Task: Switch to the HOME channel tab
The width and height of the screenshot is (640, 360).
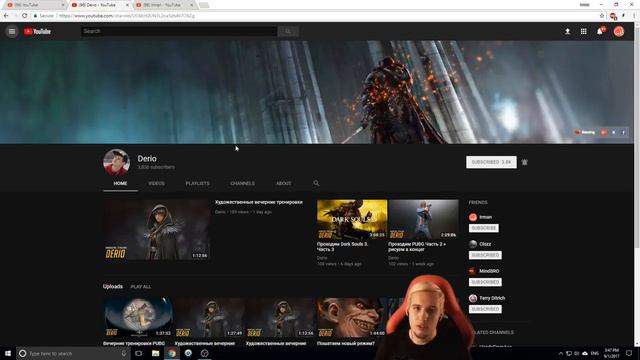Action: (120, 184)
